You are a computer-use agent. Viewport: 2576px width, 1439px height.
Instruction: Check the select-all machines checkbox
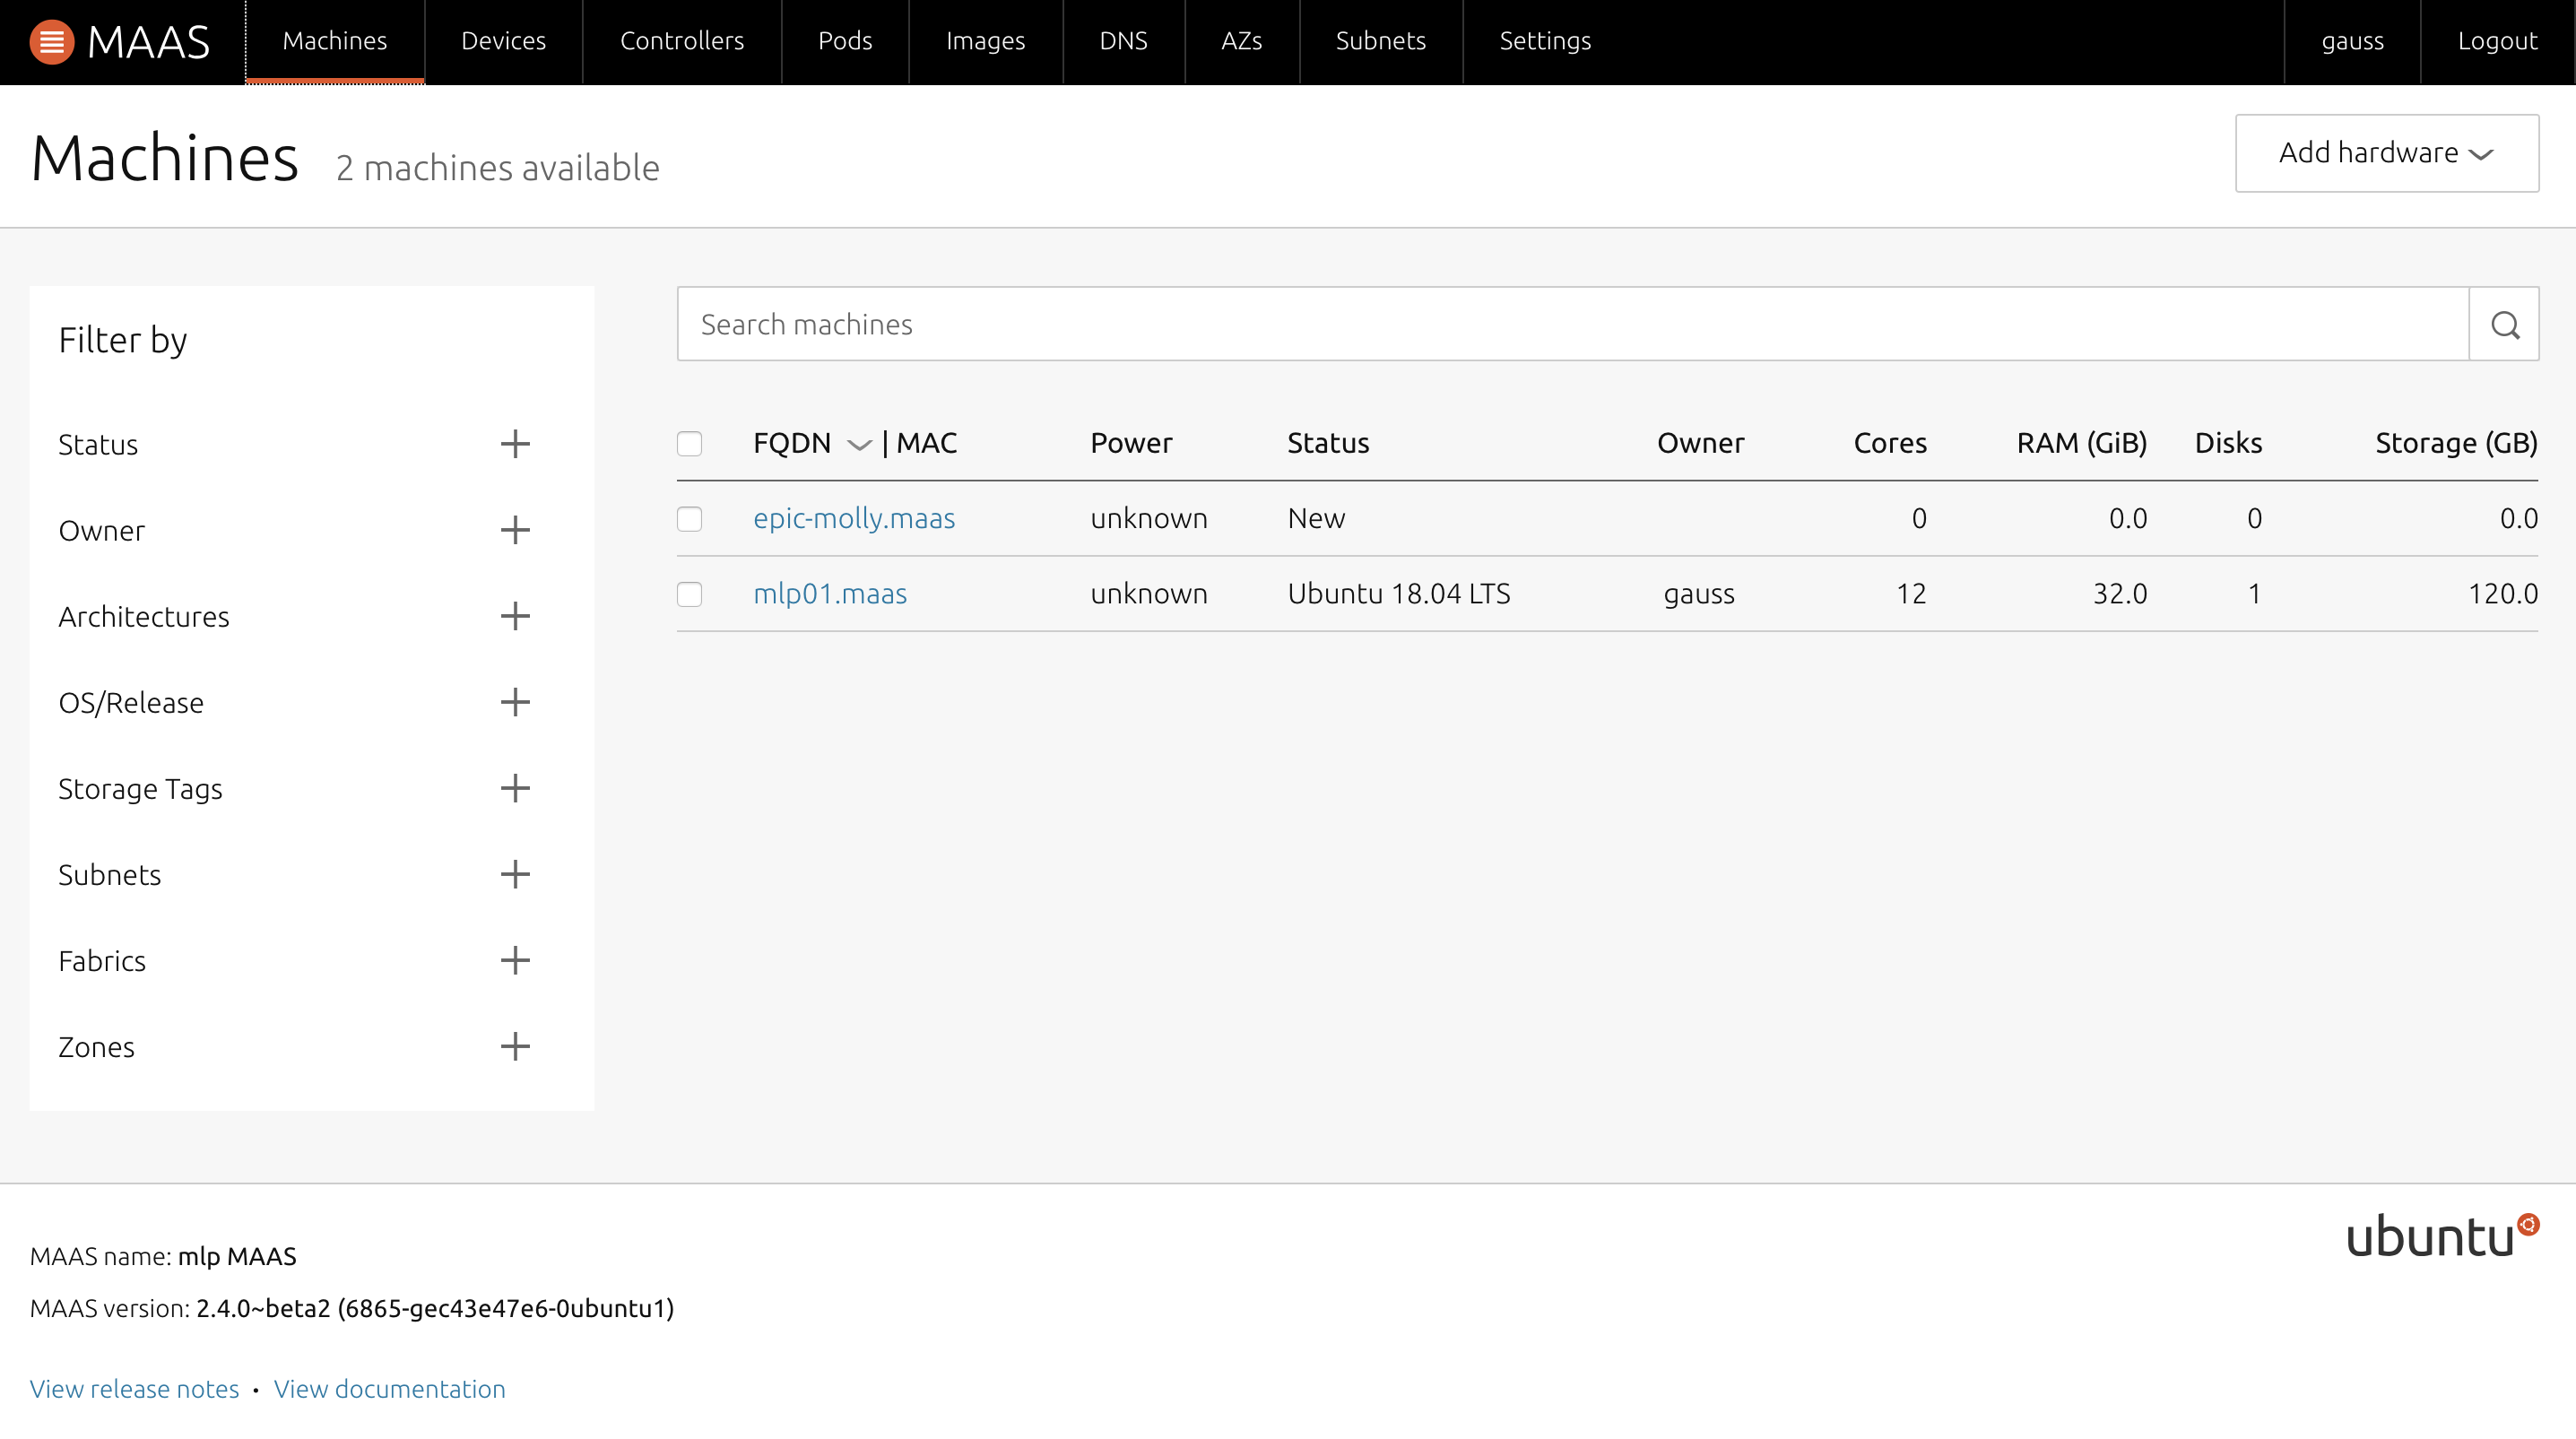689,443
